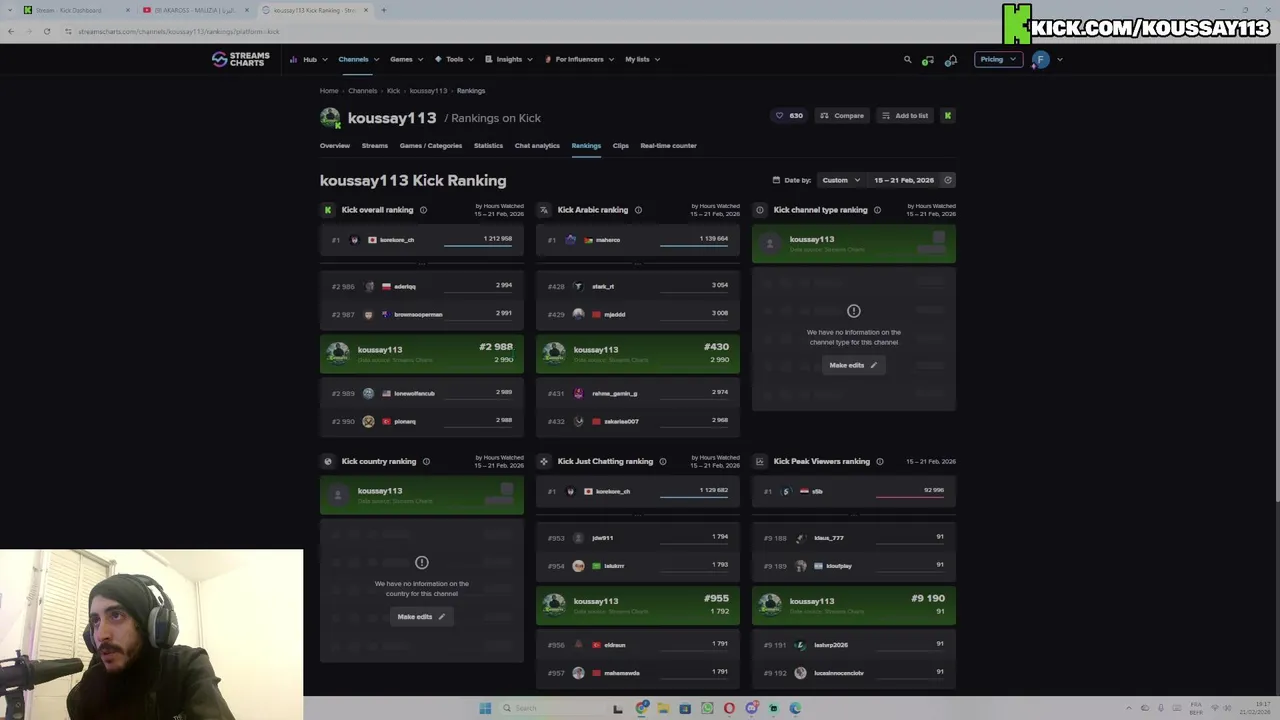Expand the Channels menu
Image resolution: width=1280 pixels, height=720 pixels.
click(357, 60)
